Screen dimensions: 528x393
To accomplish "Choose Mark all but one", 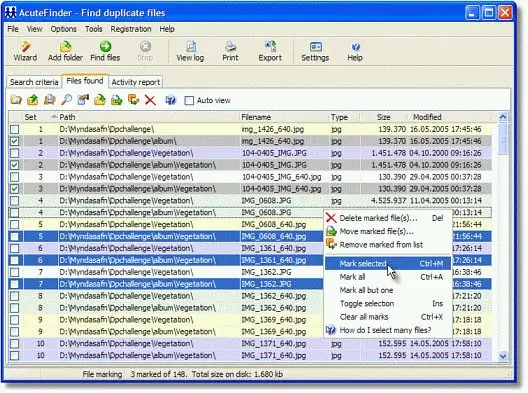I will coord(388,290).
